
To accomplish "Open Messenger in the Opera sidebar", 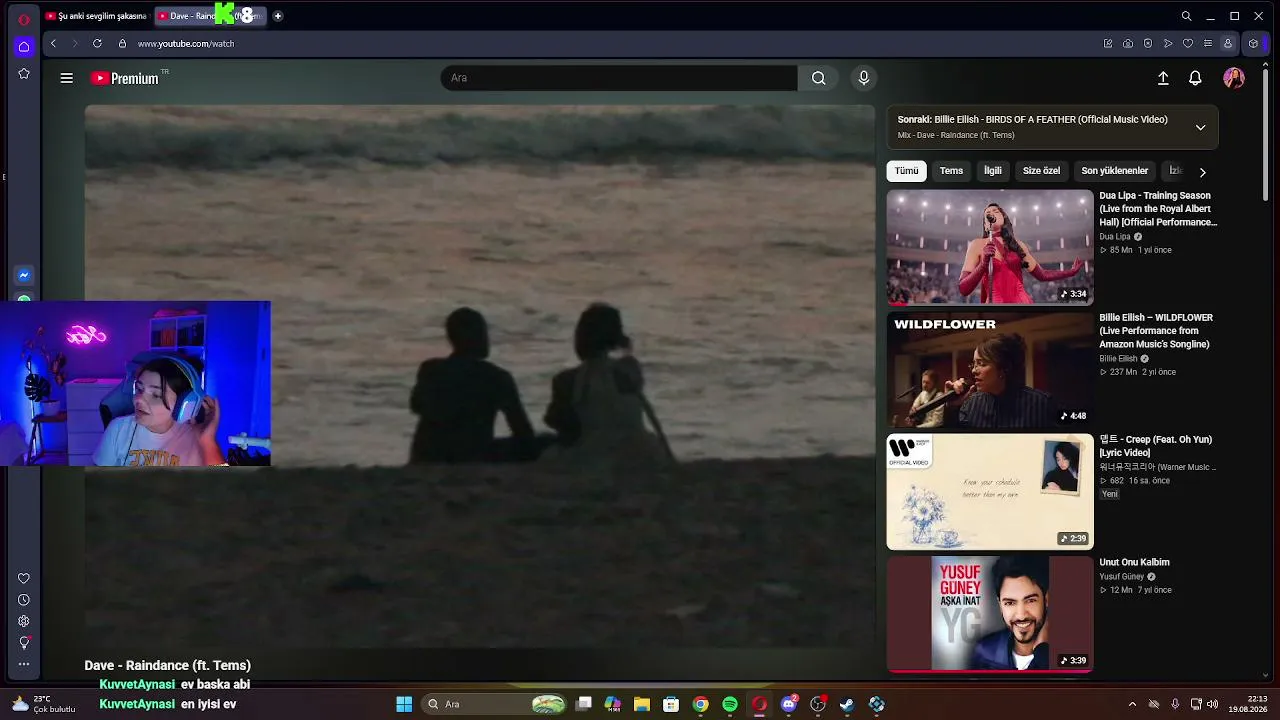I will pos(24,275).
